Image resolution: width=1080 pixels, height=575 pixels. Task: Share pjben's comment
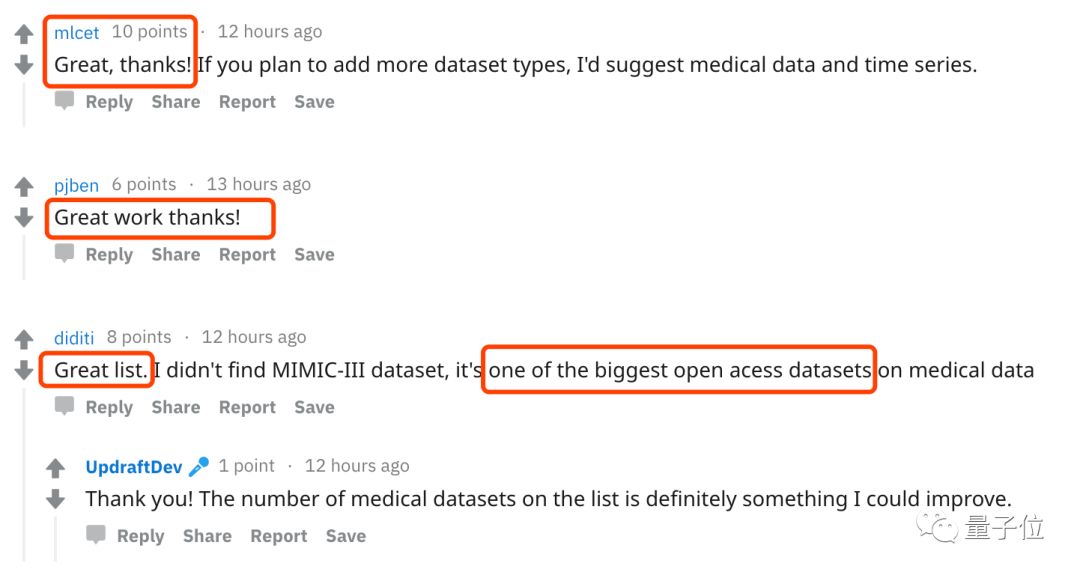click(x=176, y=255)
